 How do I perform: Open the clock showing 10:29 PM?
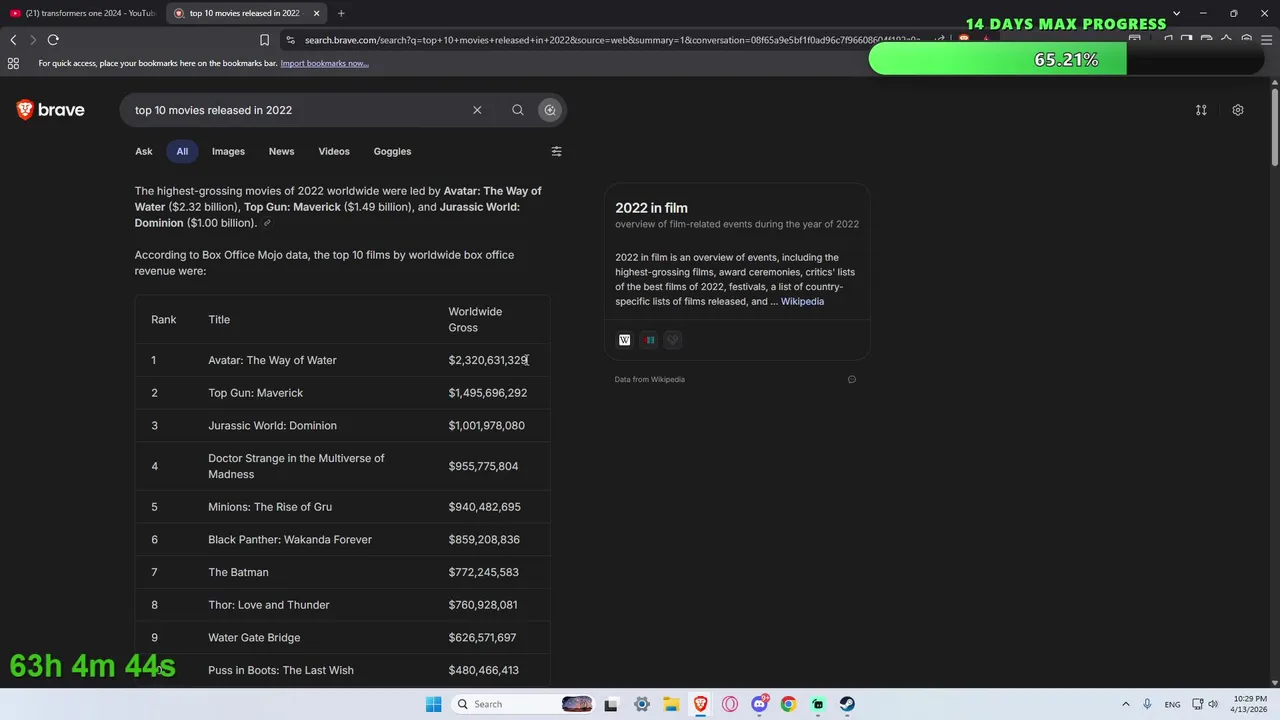pyautogui.click(x=1251, y=704)
